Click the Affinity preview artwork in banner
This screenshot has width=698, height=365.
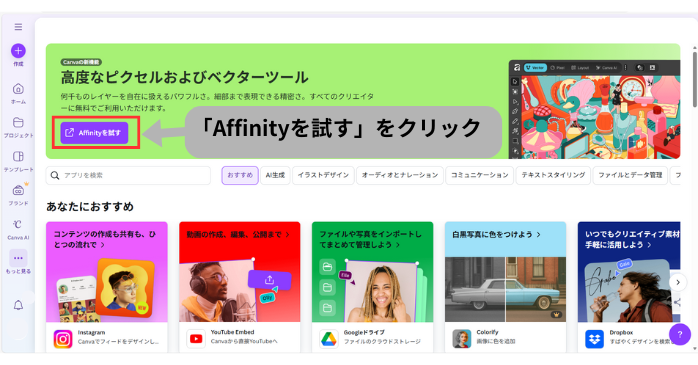pos(600,117)
